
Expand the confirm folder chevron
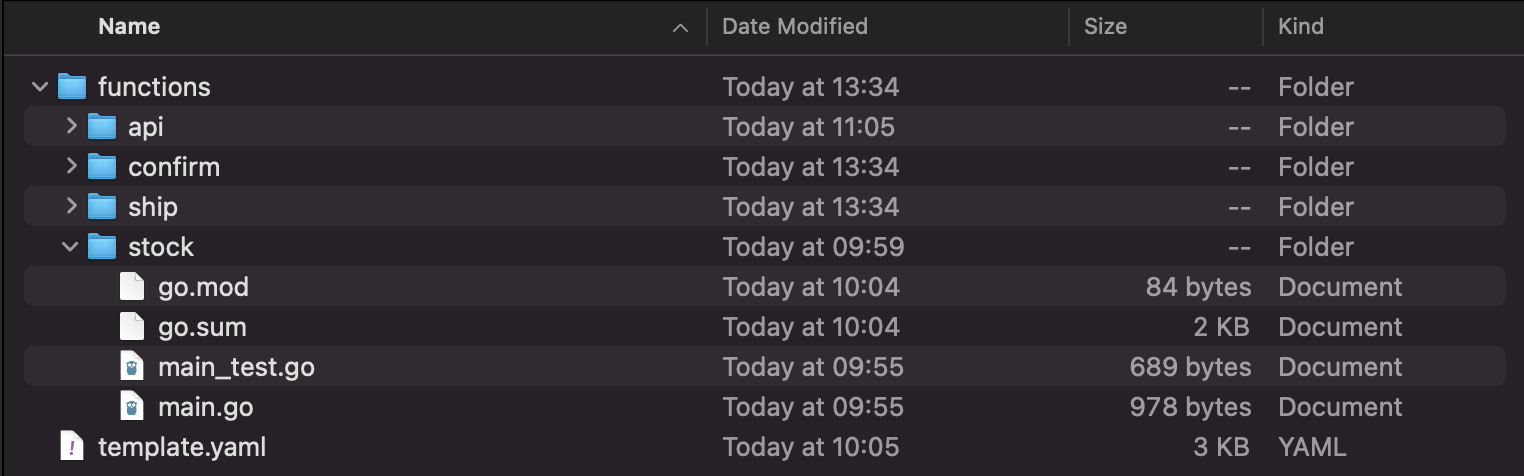coord(70,167)
